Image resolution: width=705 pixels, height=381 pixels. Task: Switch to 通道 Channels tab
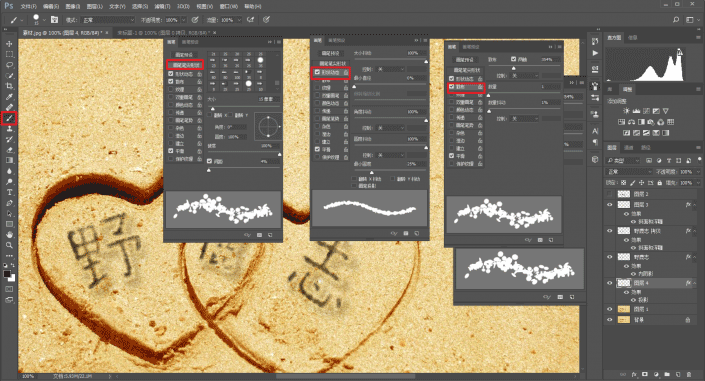click(x=629, y=148)
